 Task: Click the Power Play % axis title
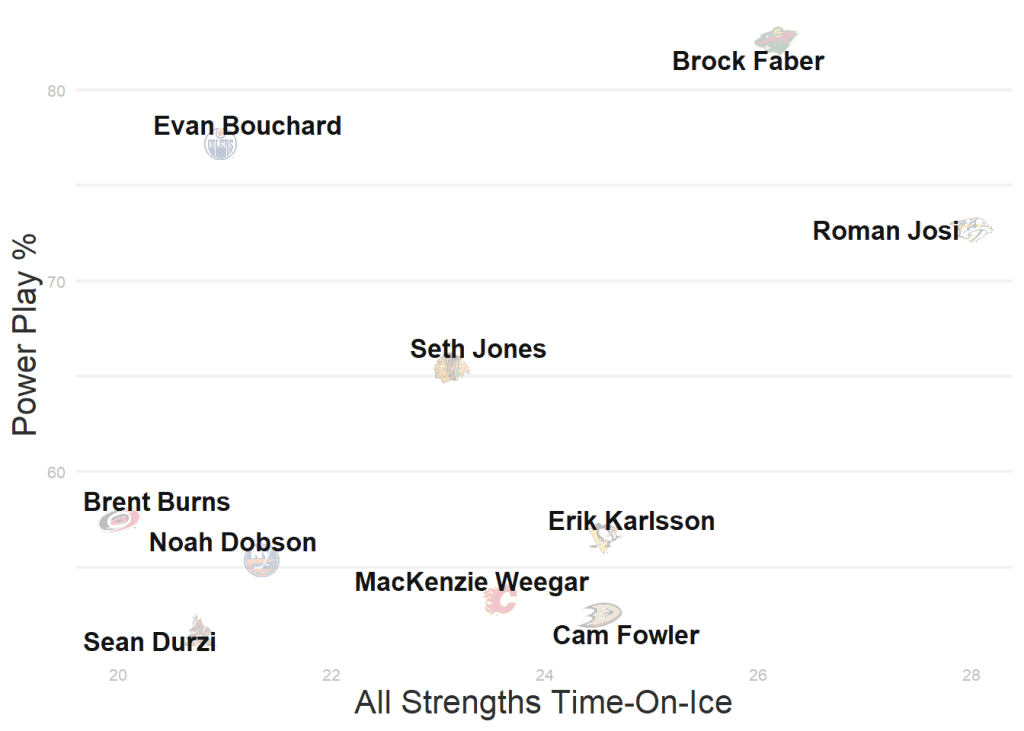coord(25,335)
